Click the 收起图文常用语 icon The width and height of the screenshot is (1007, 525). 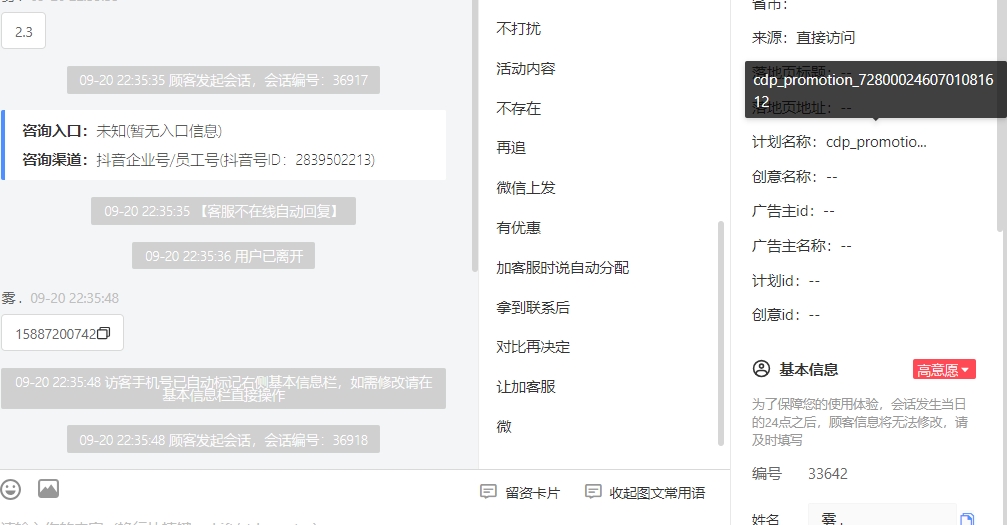click(593, 492)
